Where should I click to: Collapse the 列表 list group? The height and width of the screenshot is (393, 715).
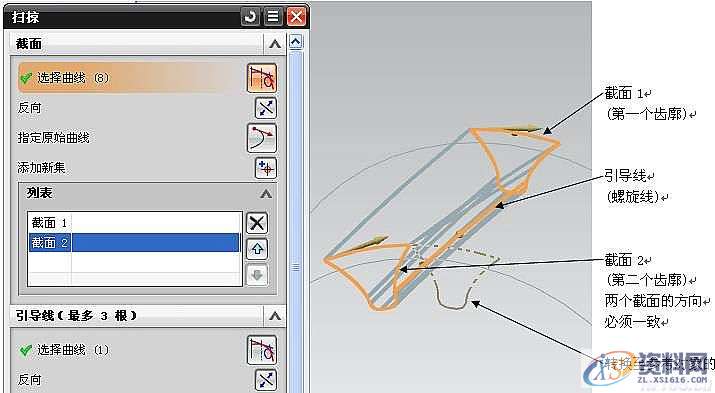[x=266, y=194]
